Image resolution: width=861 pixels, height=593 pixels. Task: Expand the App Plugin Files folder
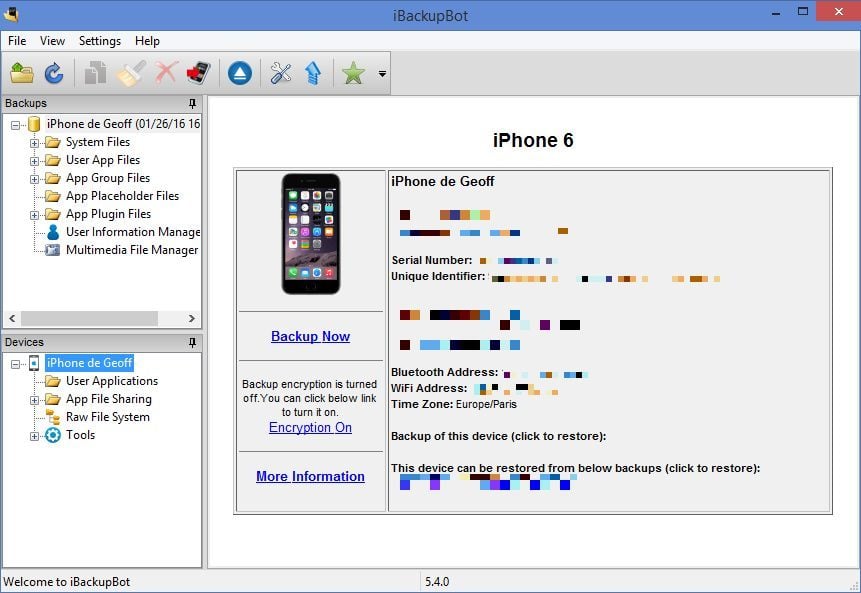tap(34, 215)
